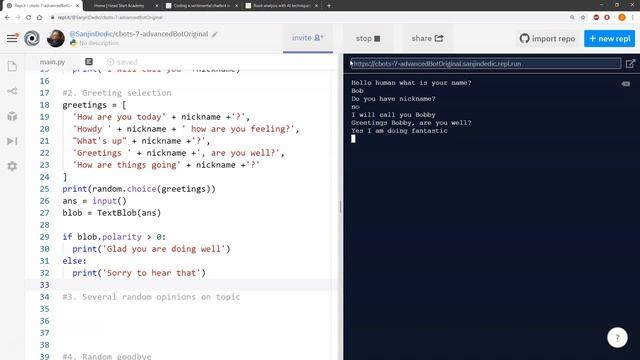
Task: Close the Head Start Academy tab
Action: (x=157, y=6)
